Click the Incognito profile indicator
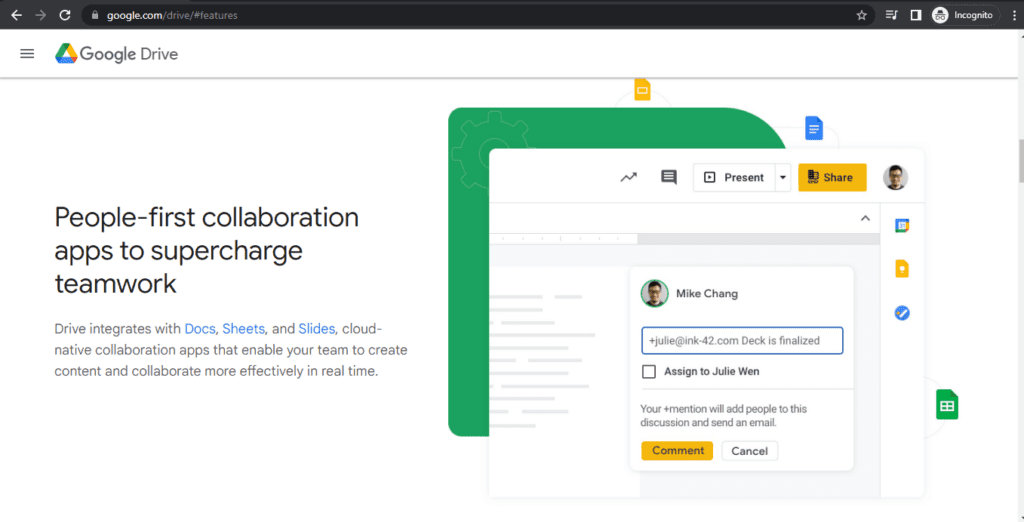1024x522 pixels. click(x=964, y=15)
